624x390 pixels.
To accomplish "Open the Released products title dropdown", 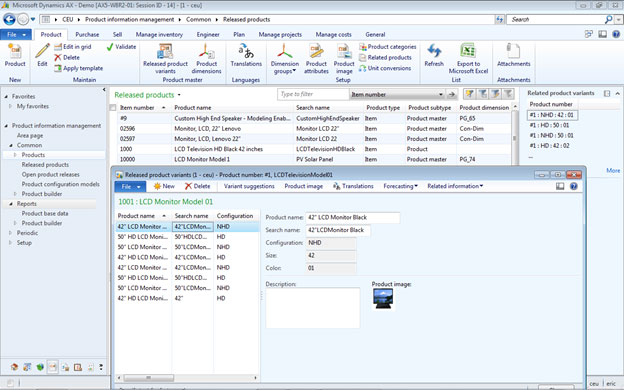I will pyautogui.click(x=179, y=95).
